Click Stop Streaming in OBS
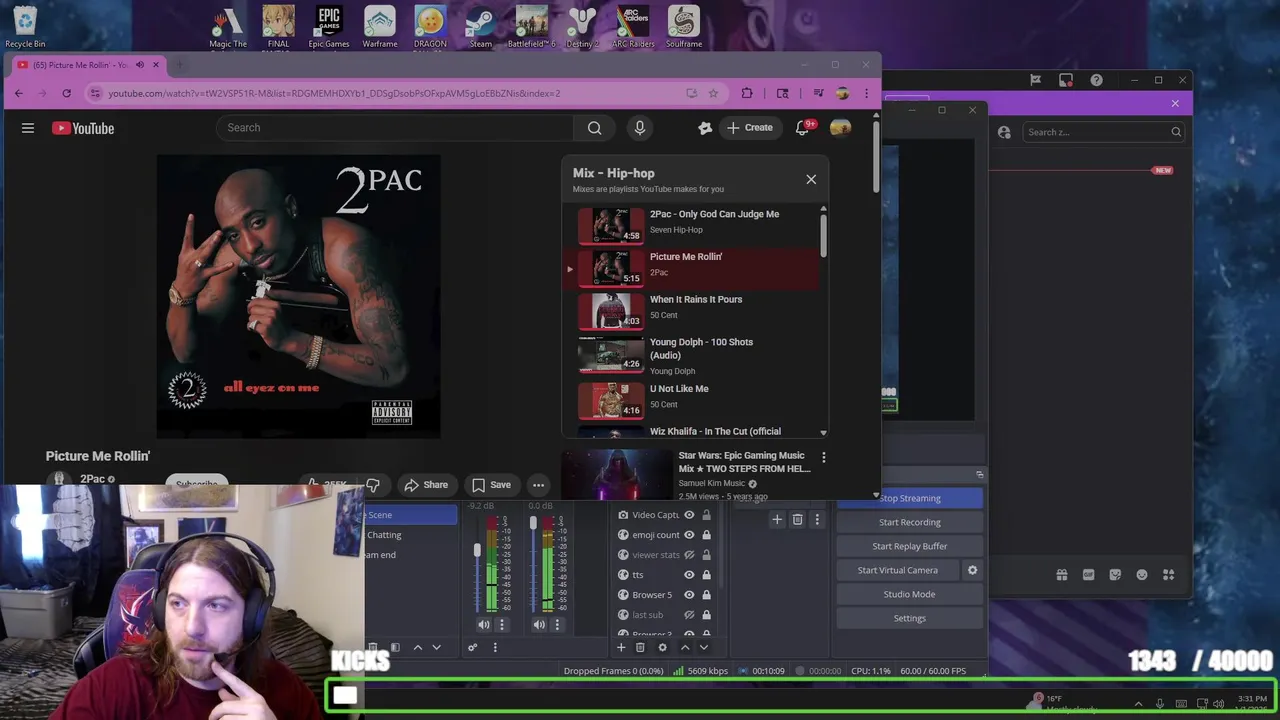 coord(910,498)
